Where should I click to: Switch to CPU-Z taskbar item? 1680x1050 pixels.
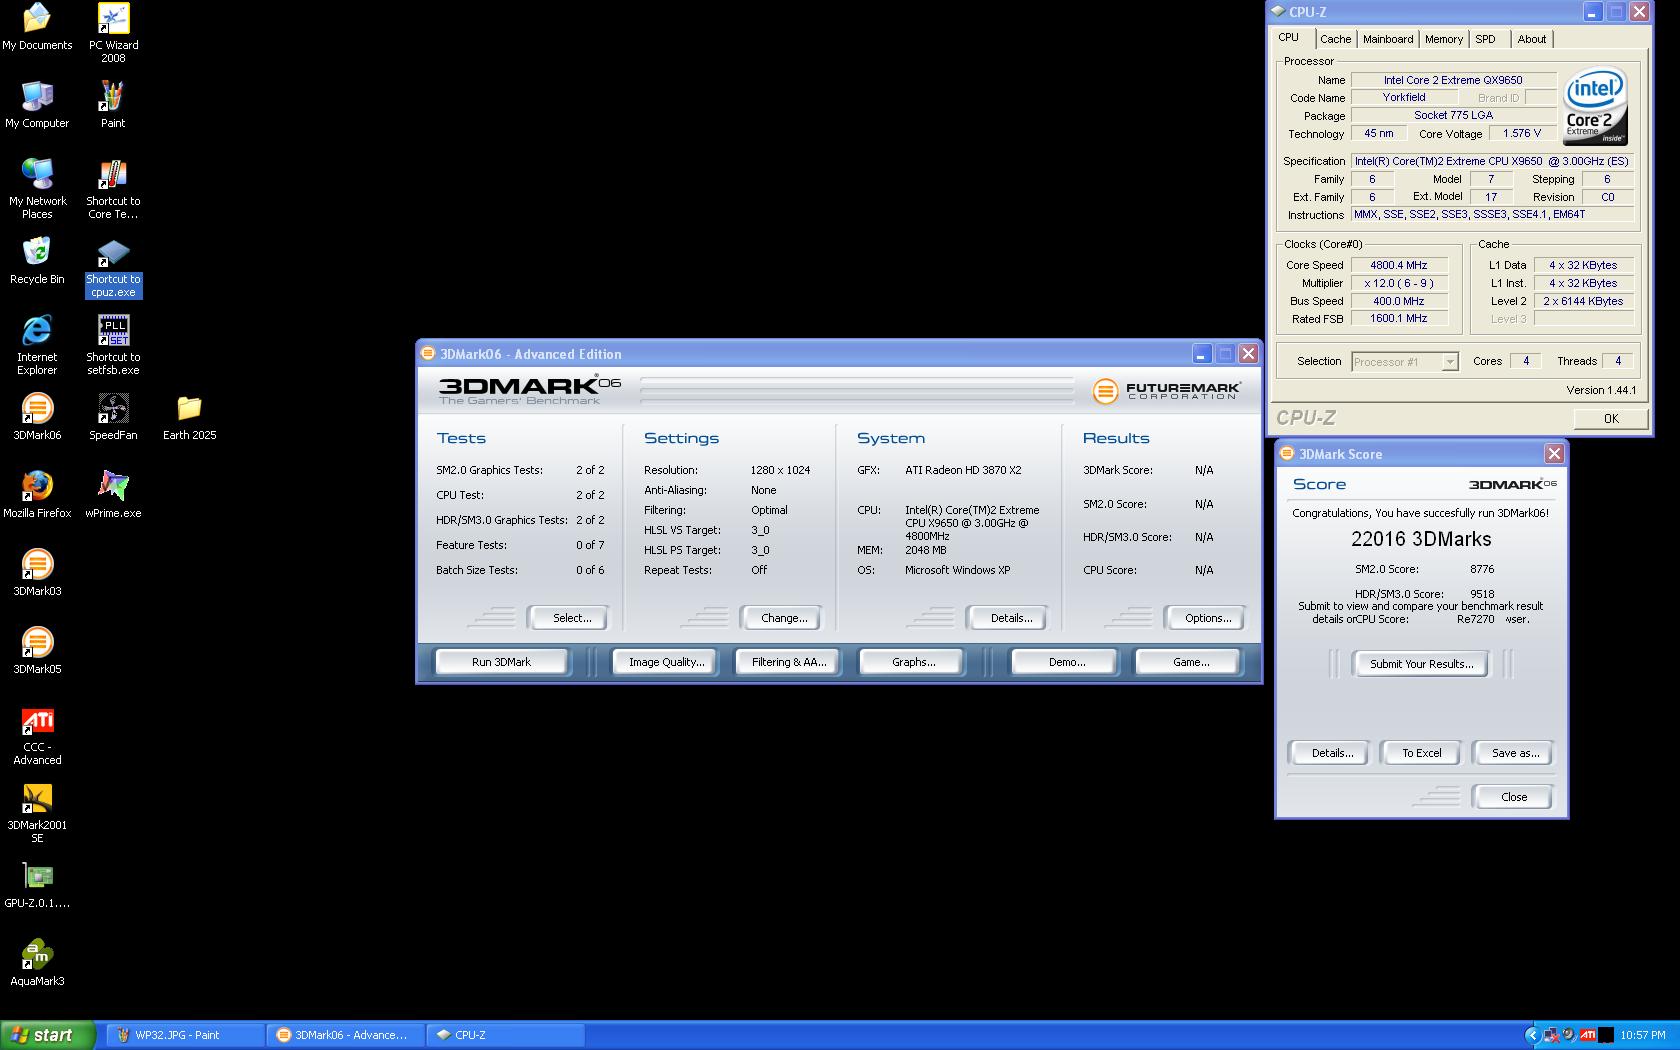505,1035
